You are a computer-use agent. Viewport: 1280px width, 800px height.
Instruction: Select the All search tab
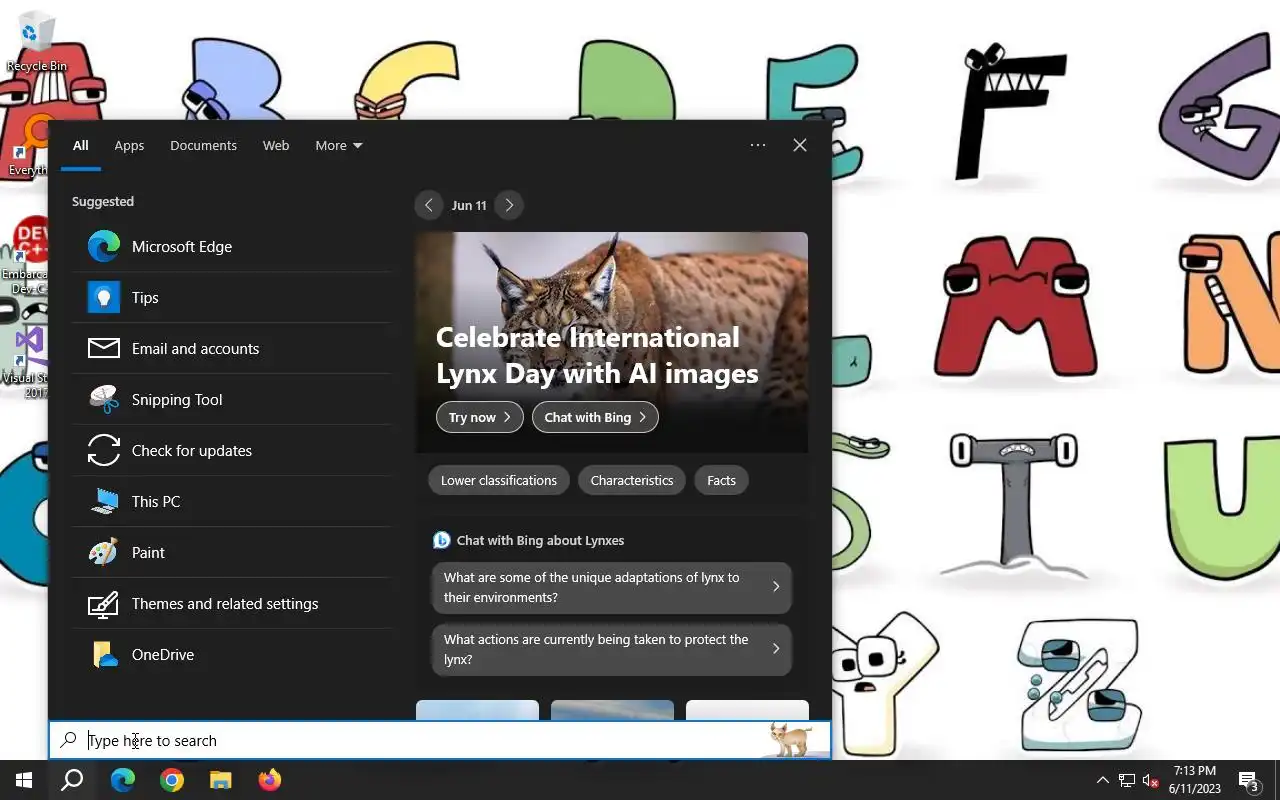pos(81,145)
